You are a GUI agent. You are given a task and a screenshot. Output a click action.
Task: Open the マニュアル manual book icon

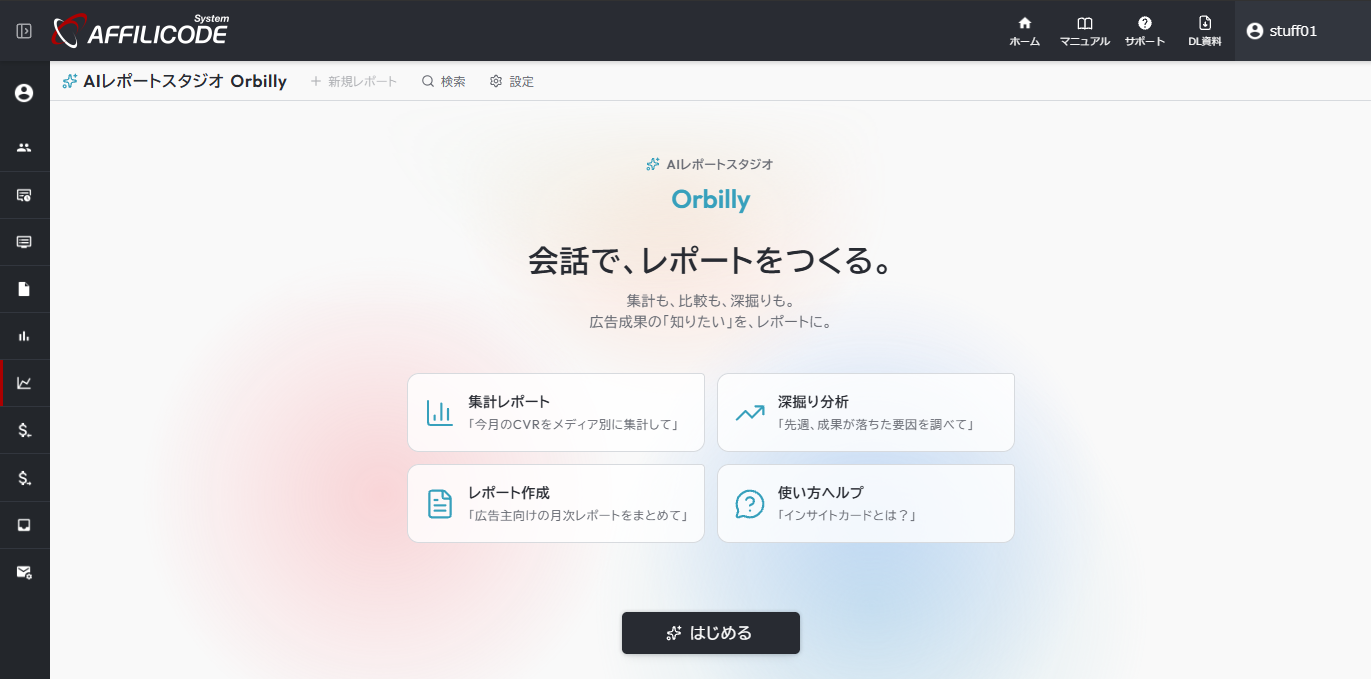pyautogui.click(x=1084, y=31)
